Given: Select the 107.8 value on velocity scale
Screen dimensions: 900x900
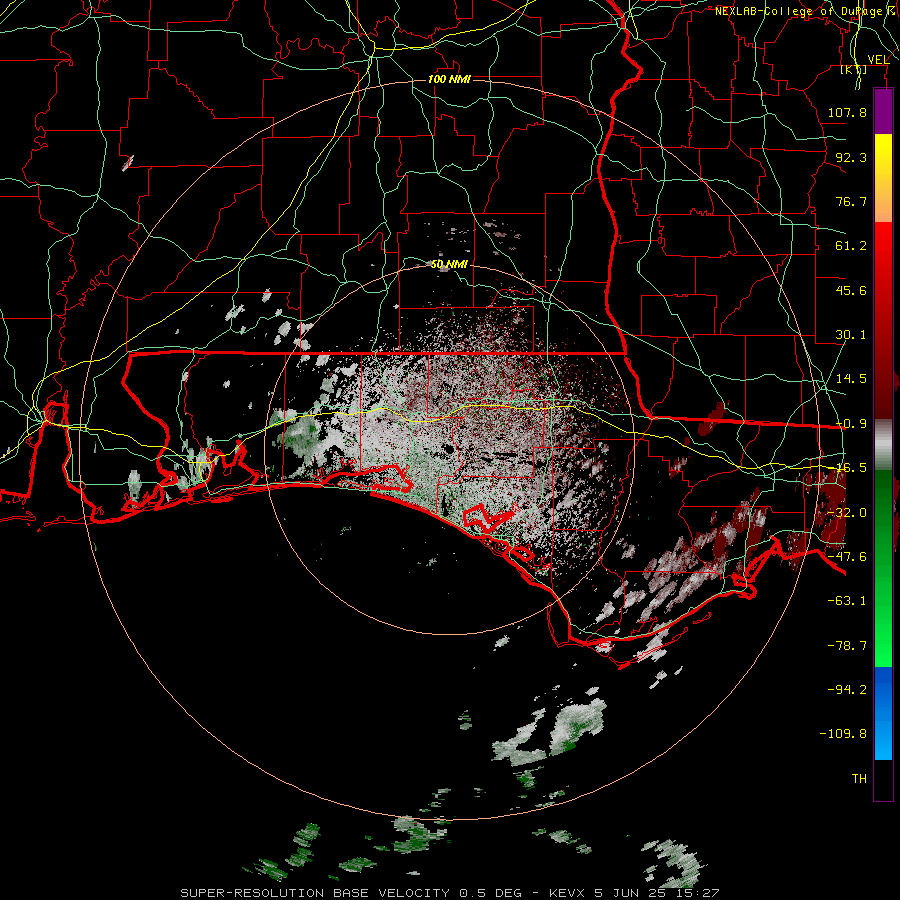Looking at the screenshot, I should [x=847, y=112].
